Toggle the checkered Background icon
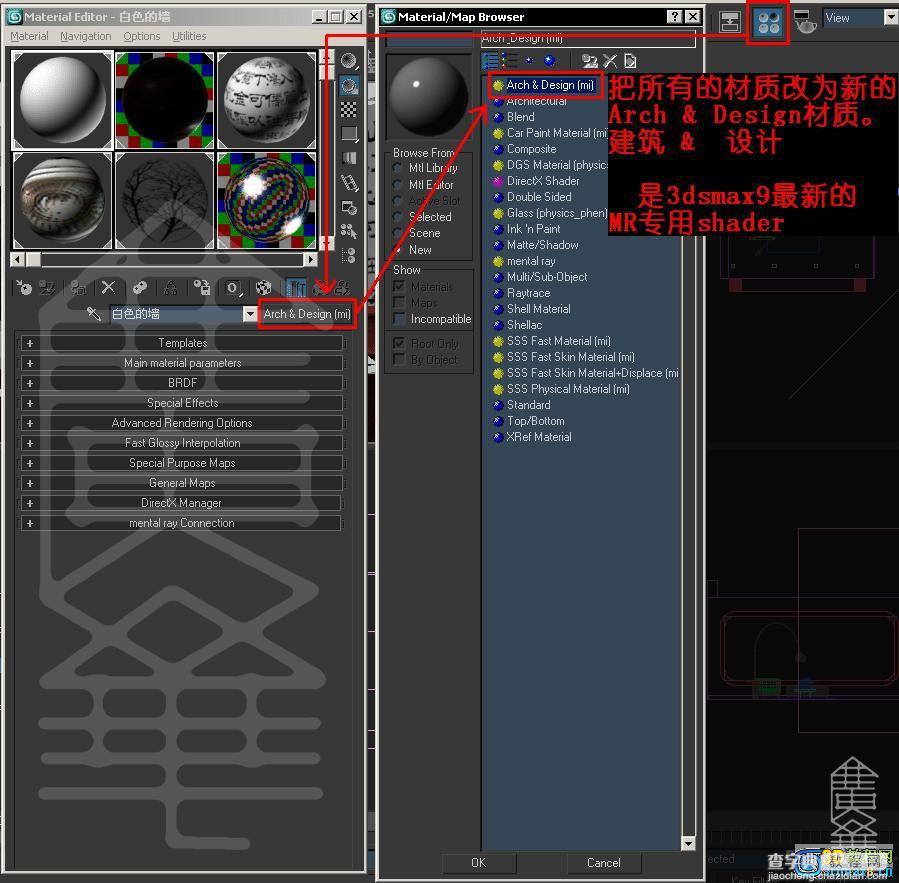899x883 pixels. 349,110
